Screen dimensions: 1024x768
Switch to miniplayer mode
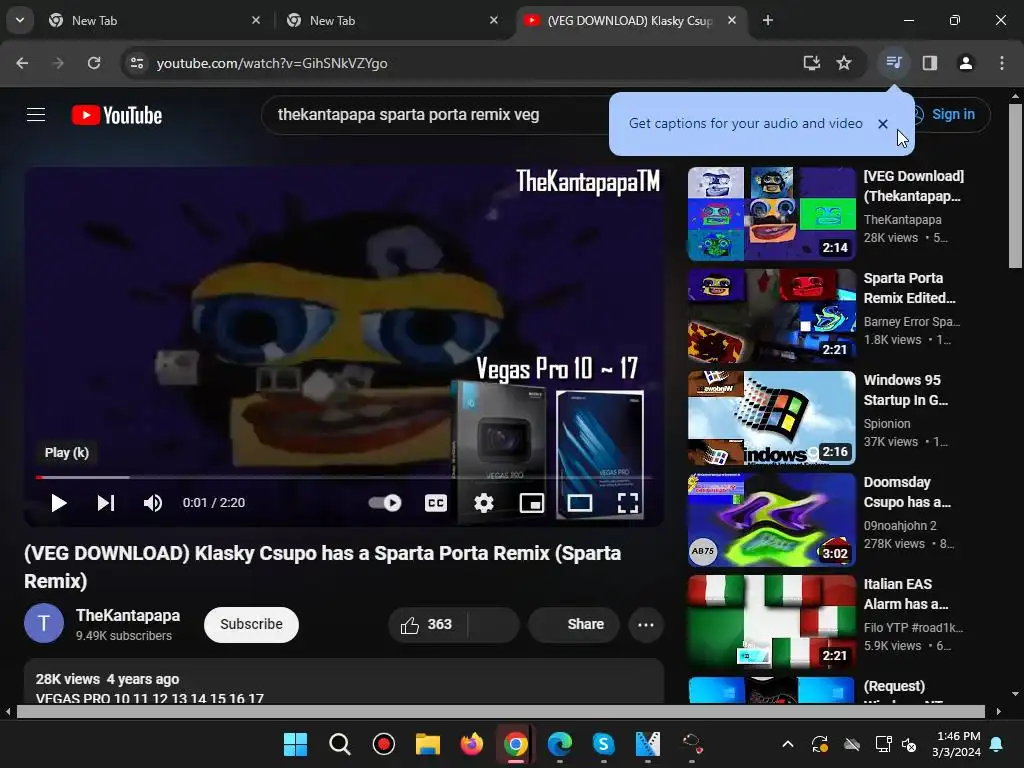click(x=532, y=503)
